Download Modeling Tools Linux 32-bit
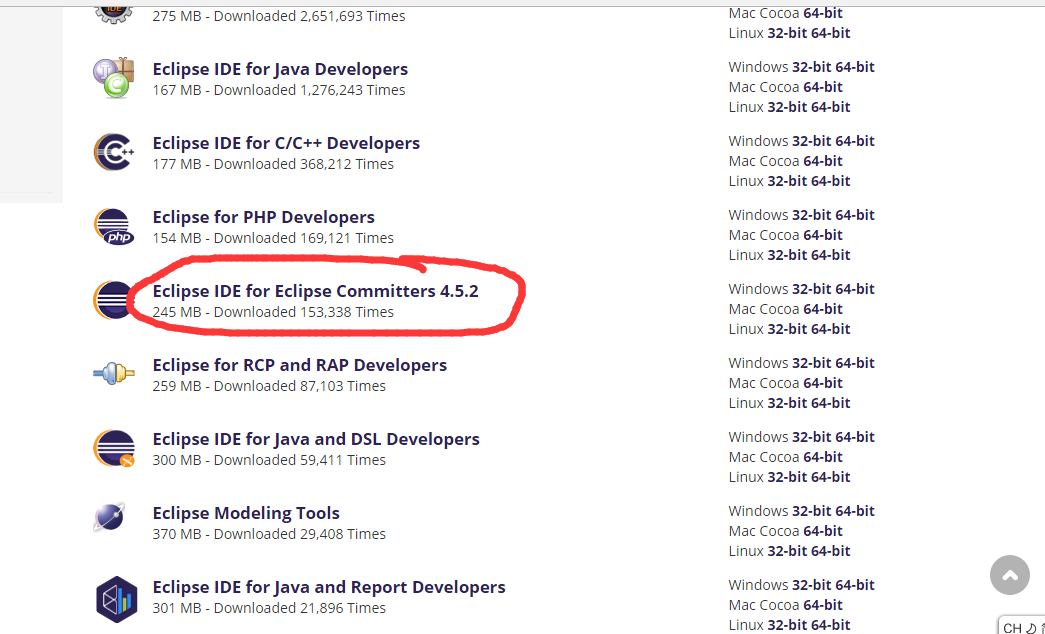The height and width of the screenshot is (634, 1045). (786, 551)
